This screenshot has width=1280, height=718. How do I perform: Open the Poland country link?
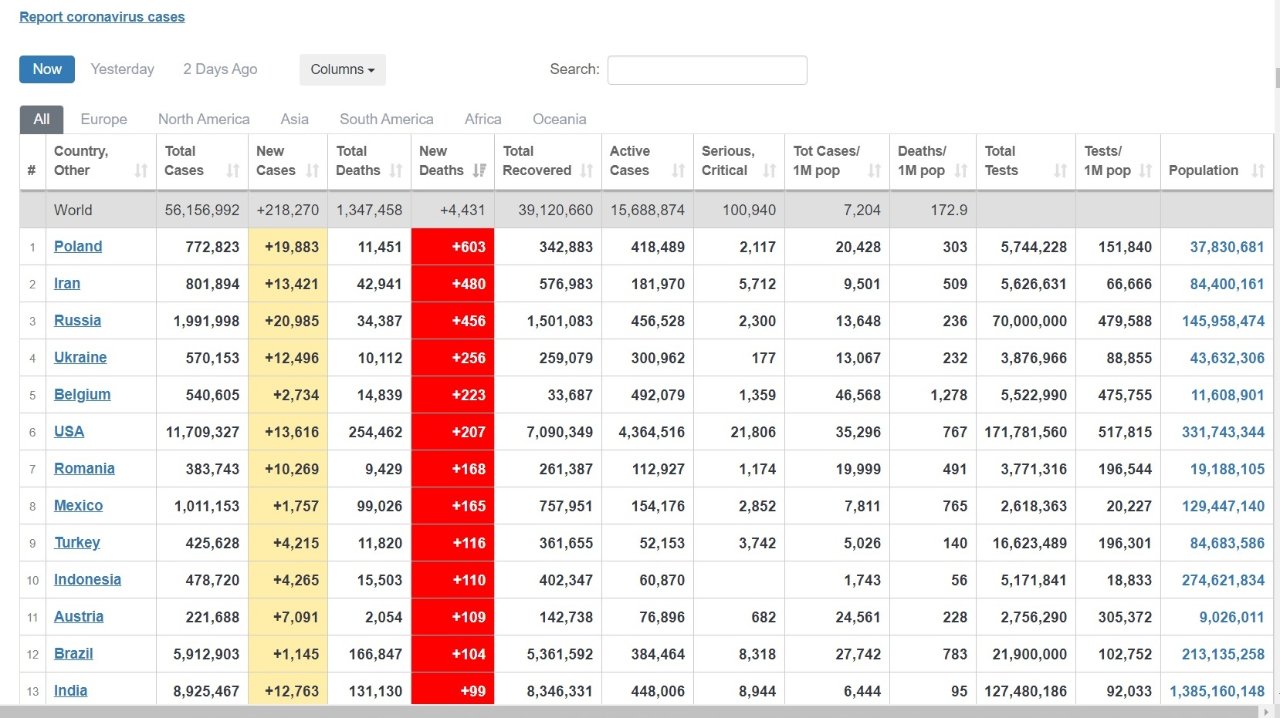tap(78, 247)
